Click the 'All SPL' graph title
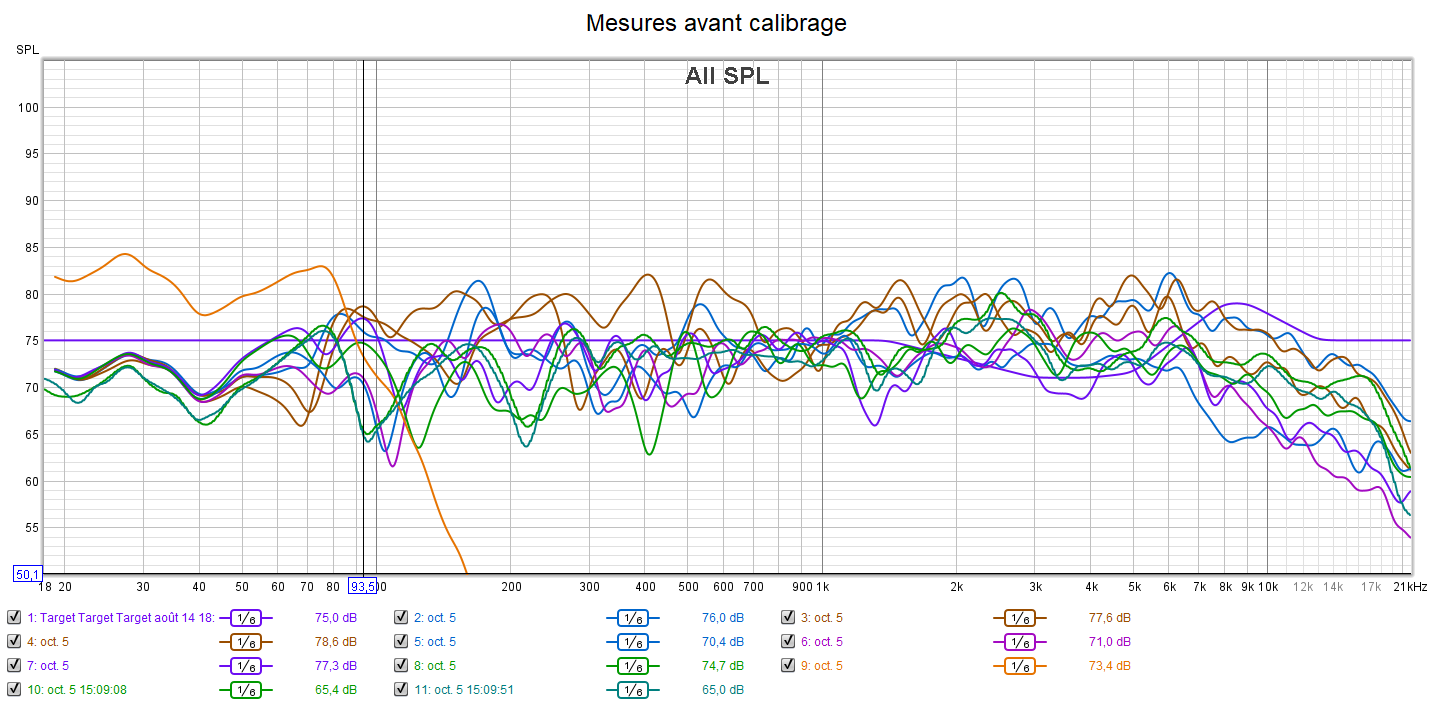Viewport: 1433px width, 704px height. pos(727,76)
